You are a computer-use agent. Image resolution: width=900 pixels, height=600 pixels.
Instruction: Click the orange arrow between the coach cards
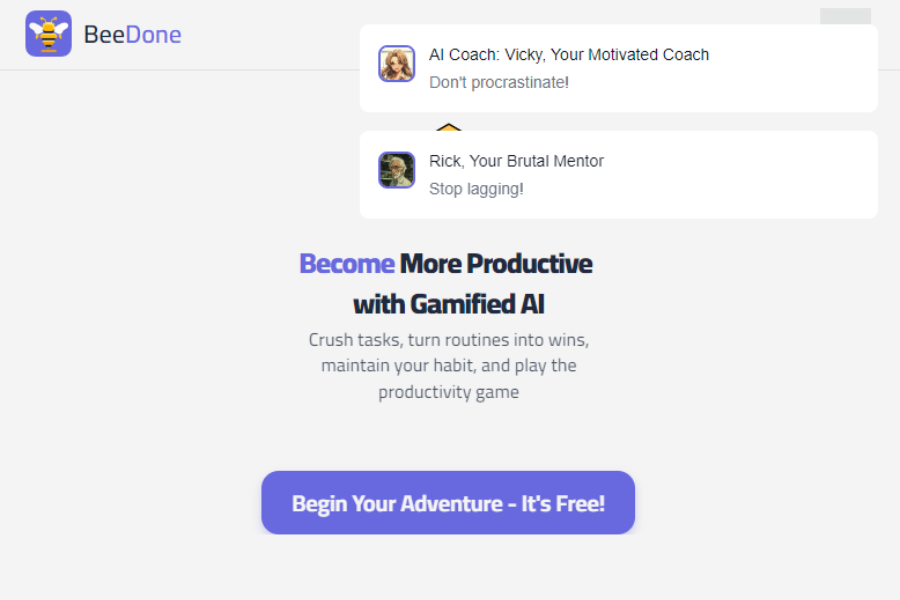pyautogui.click(x=449, y=128)
